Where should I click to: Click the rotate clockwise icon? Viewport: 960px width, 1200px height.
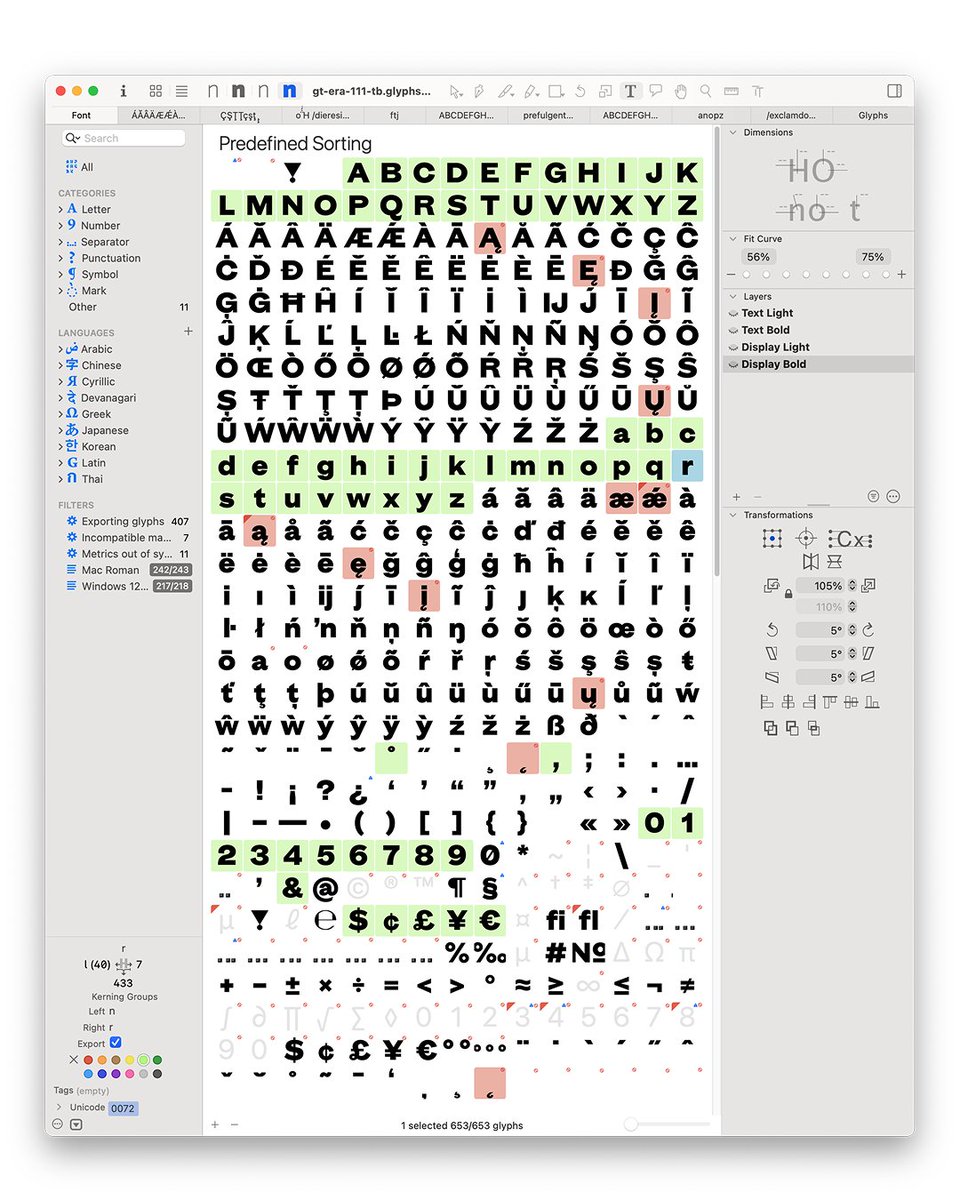[x=868, y=630]
